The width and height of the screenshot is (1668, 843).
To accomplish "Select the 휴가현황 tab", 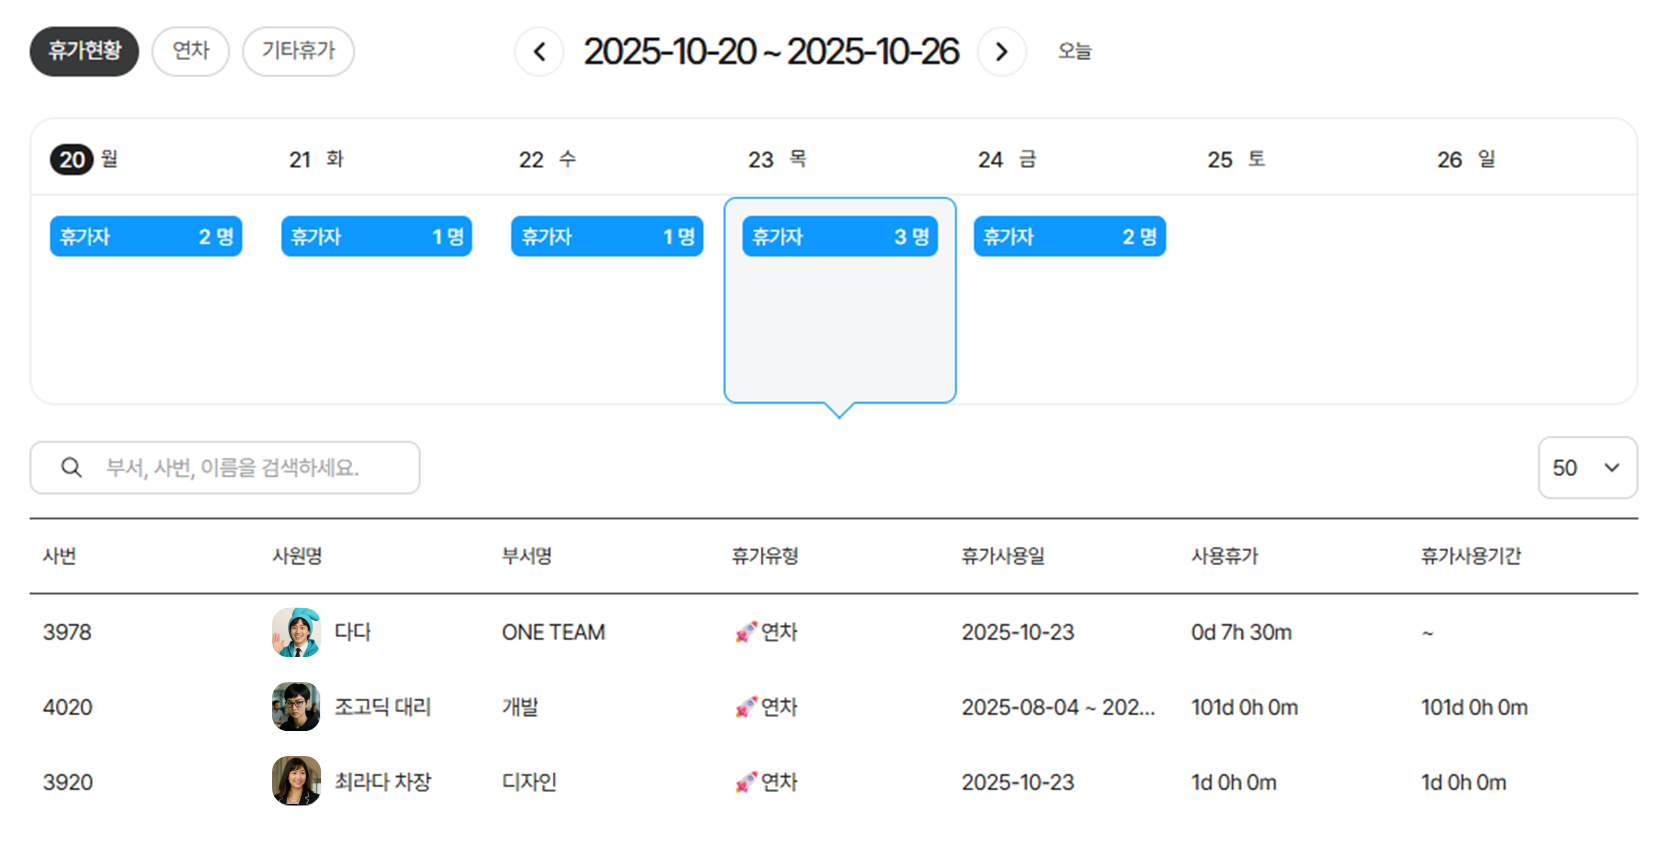I will 84,51.
